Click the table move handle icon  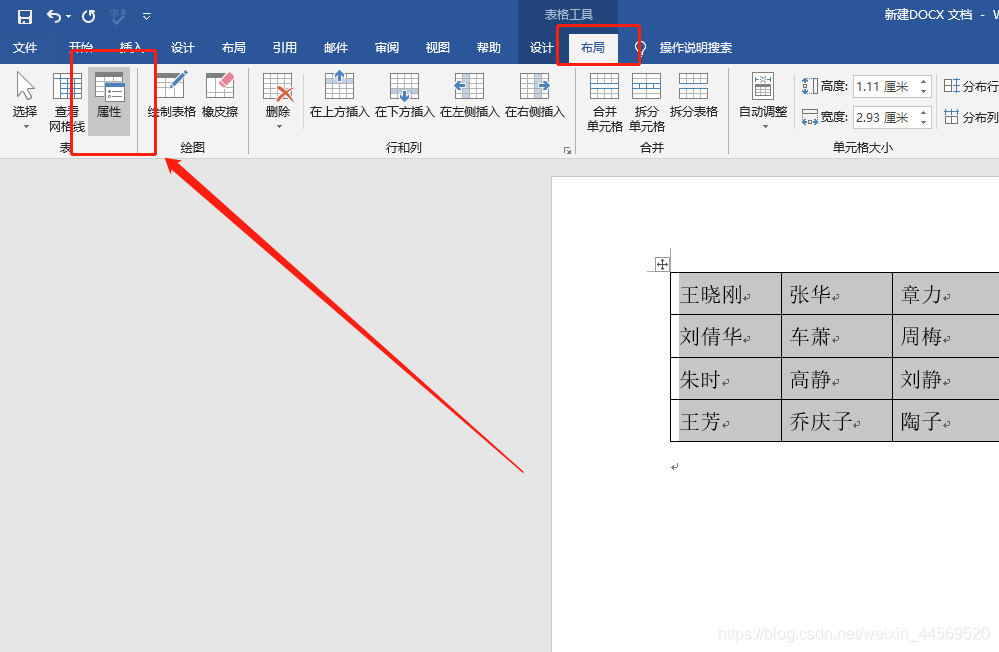(662, 264)
